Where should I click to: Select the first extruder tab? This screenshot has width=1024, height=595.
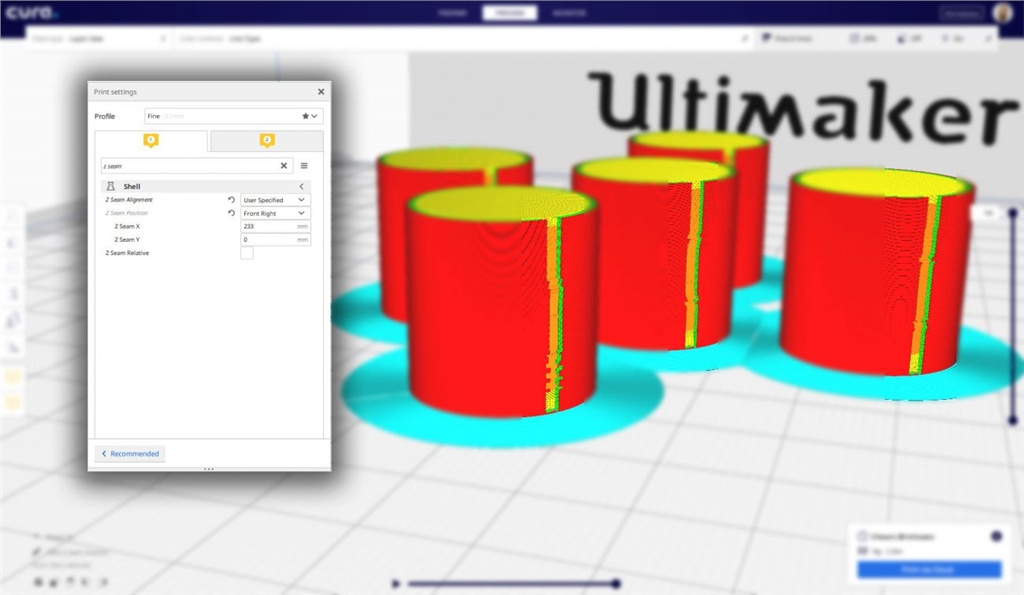coord(151,141)
